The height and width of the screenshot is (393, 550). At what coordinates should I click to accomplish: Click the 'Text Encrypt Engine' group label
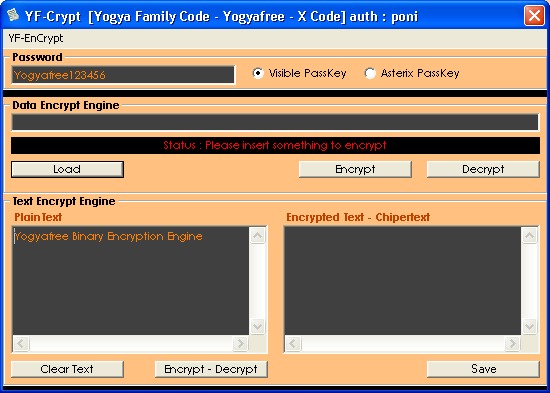pyautogui.click(x=64, y=201)
